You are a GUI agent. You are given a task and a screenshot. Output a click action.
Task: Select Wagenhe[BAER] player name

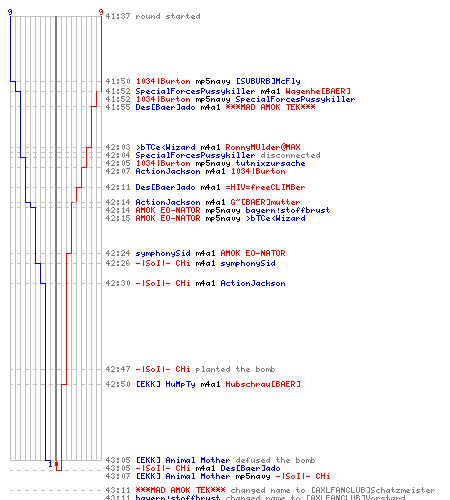point(318,91)
